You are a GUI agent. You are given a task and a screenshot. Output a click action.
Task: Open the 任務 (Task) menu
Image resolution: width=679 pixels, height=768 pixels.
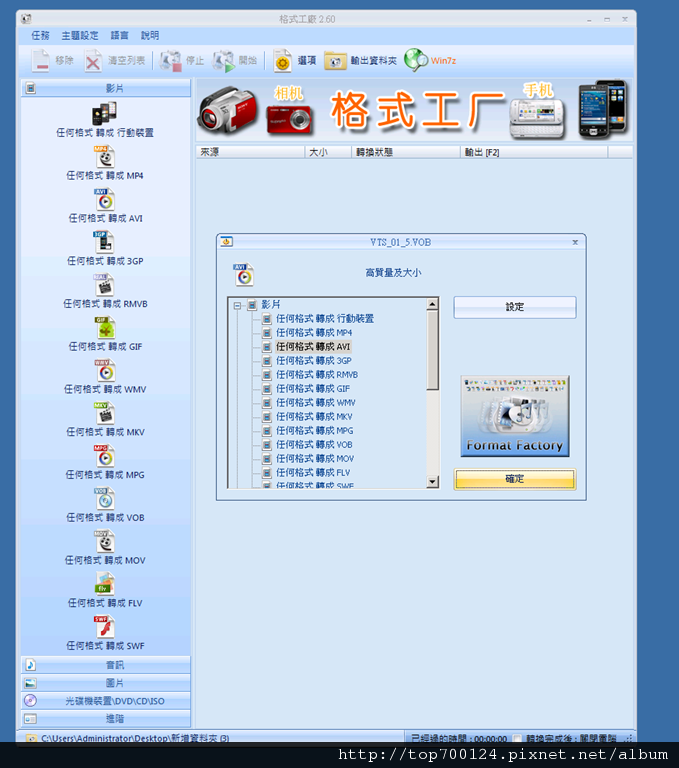pos(41,35)
